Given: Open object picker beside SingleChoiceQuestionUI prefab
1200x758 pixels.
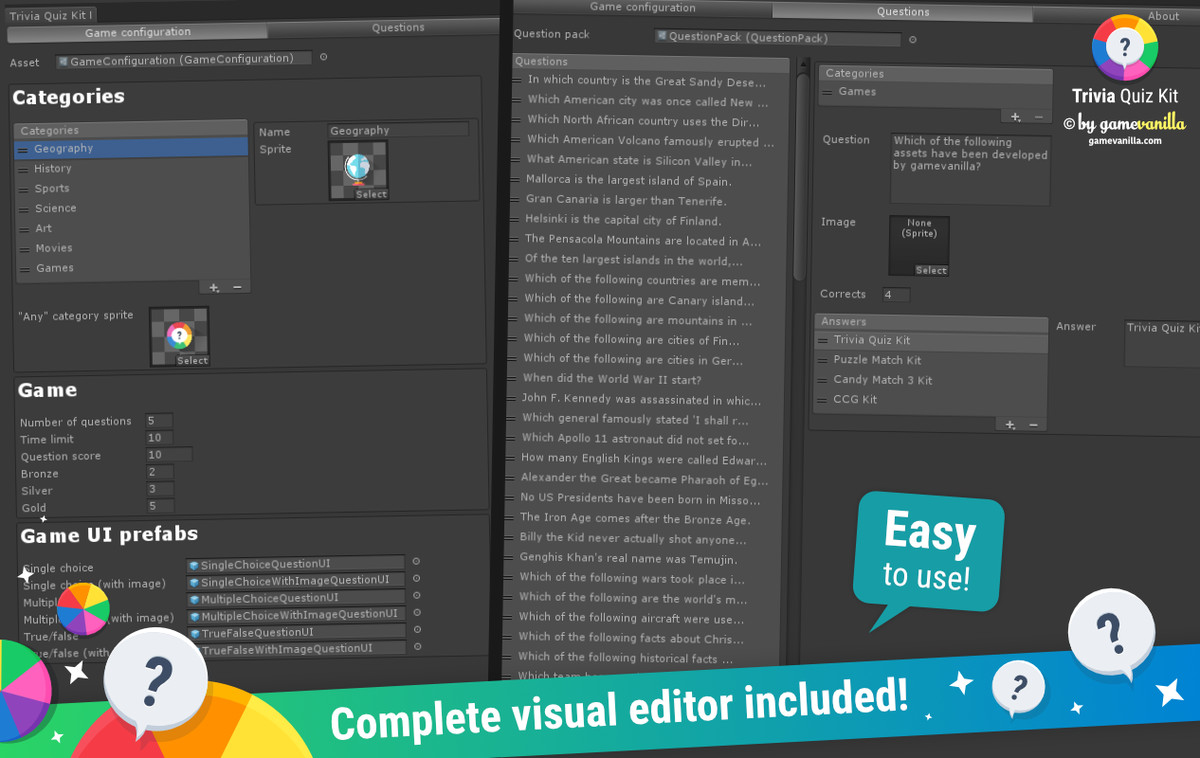Looking at the screenshot, I should coord(416,562).
